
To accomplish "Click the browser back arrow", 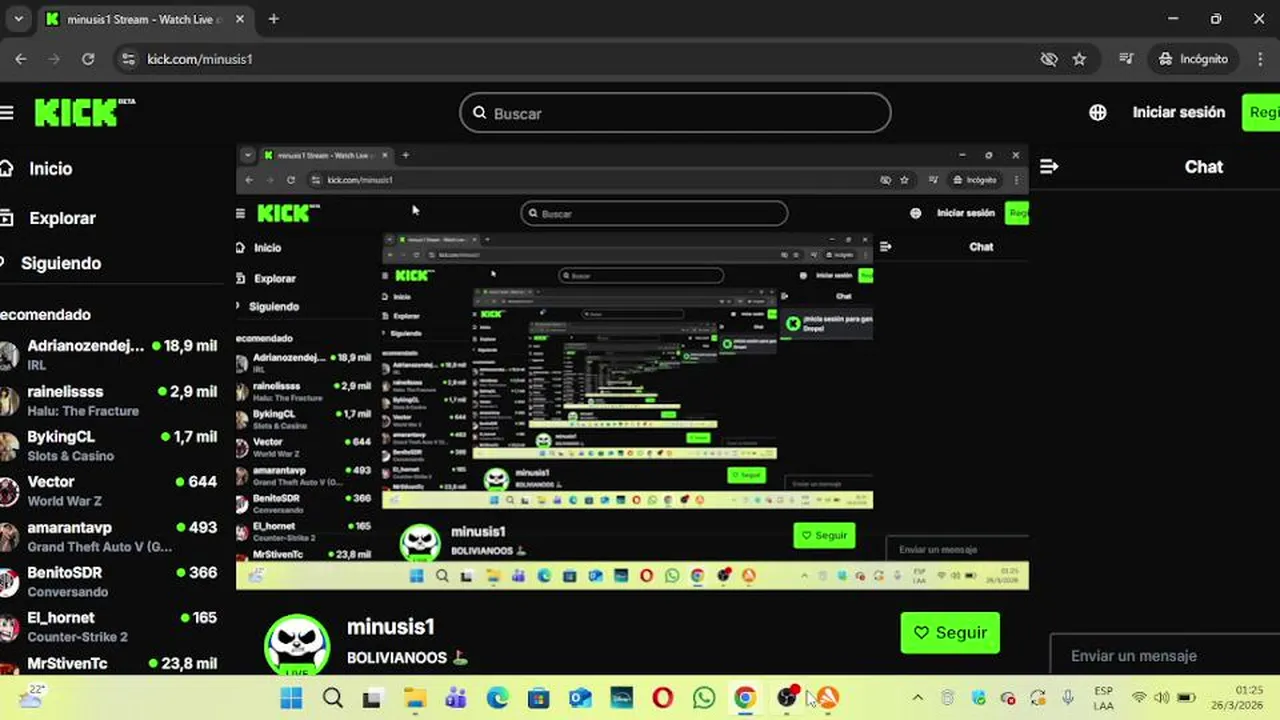I will (21, 59).
